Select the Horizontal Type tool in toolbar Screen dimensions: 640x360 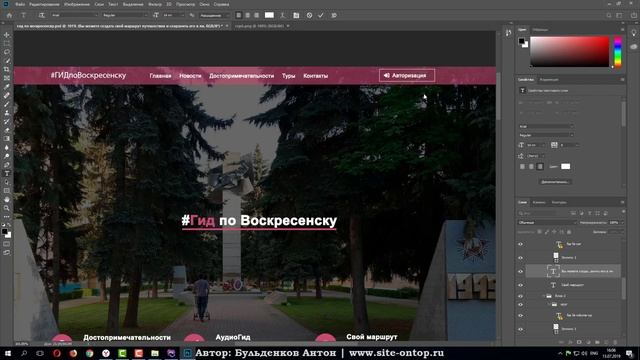(7, 173)
